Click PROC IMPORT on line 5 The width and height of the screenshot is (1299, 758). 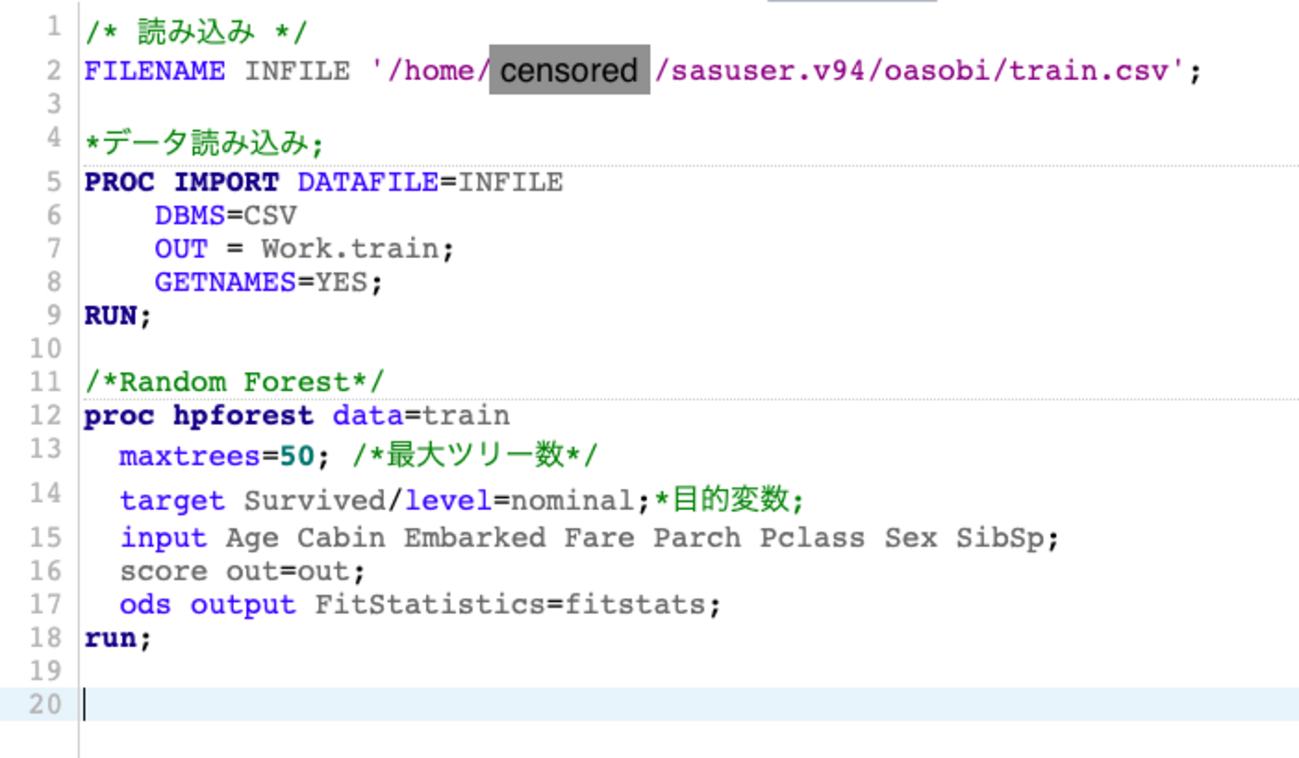pos(181,182)
